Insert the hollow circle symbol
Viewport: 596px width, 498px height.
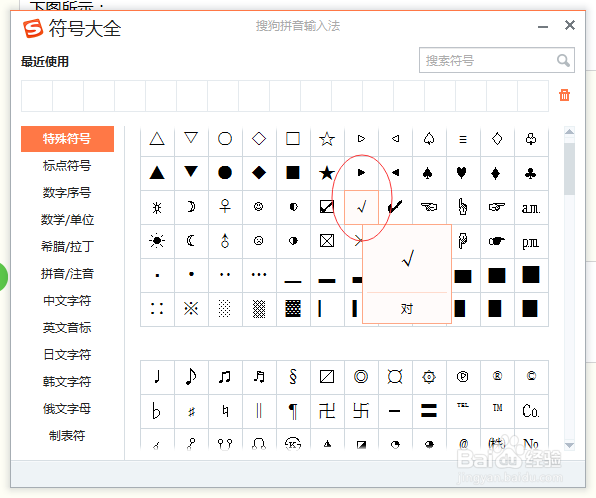pyautogui.click(x=225, y=139)
